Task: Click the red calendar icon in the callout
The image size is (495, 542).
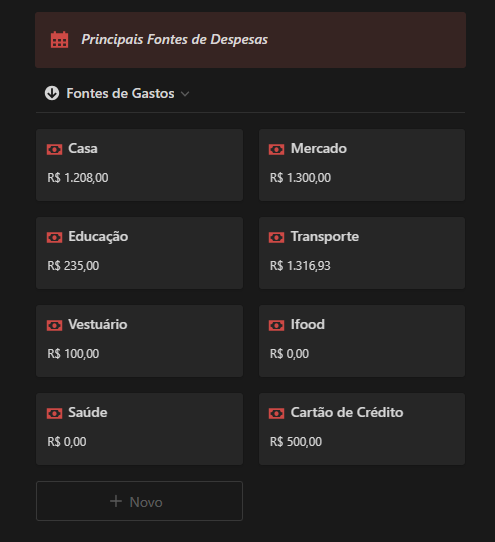Action: pyautogui.click(x=59, y=40)
